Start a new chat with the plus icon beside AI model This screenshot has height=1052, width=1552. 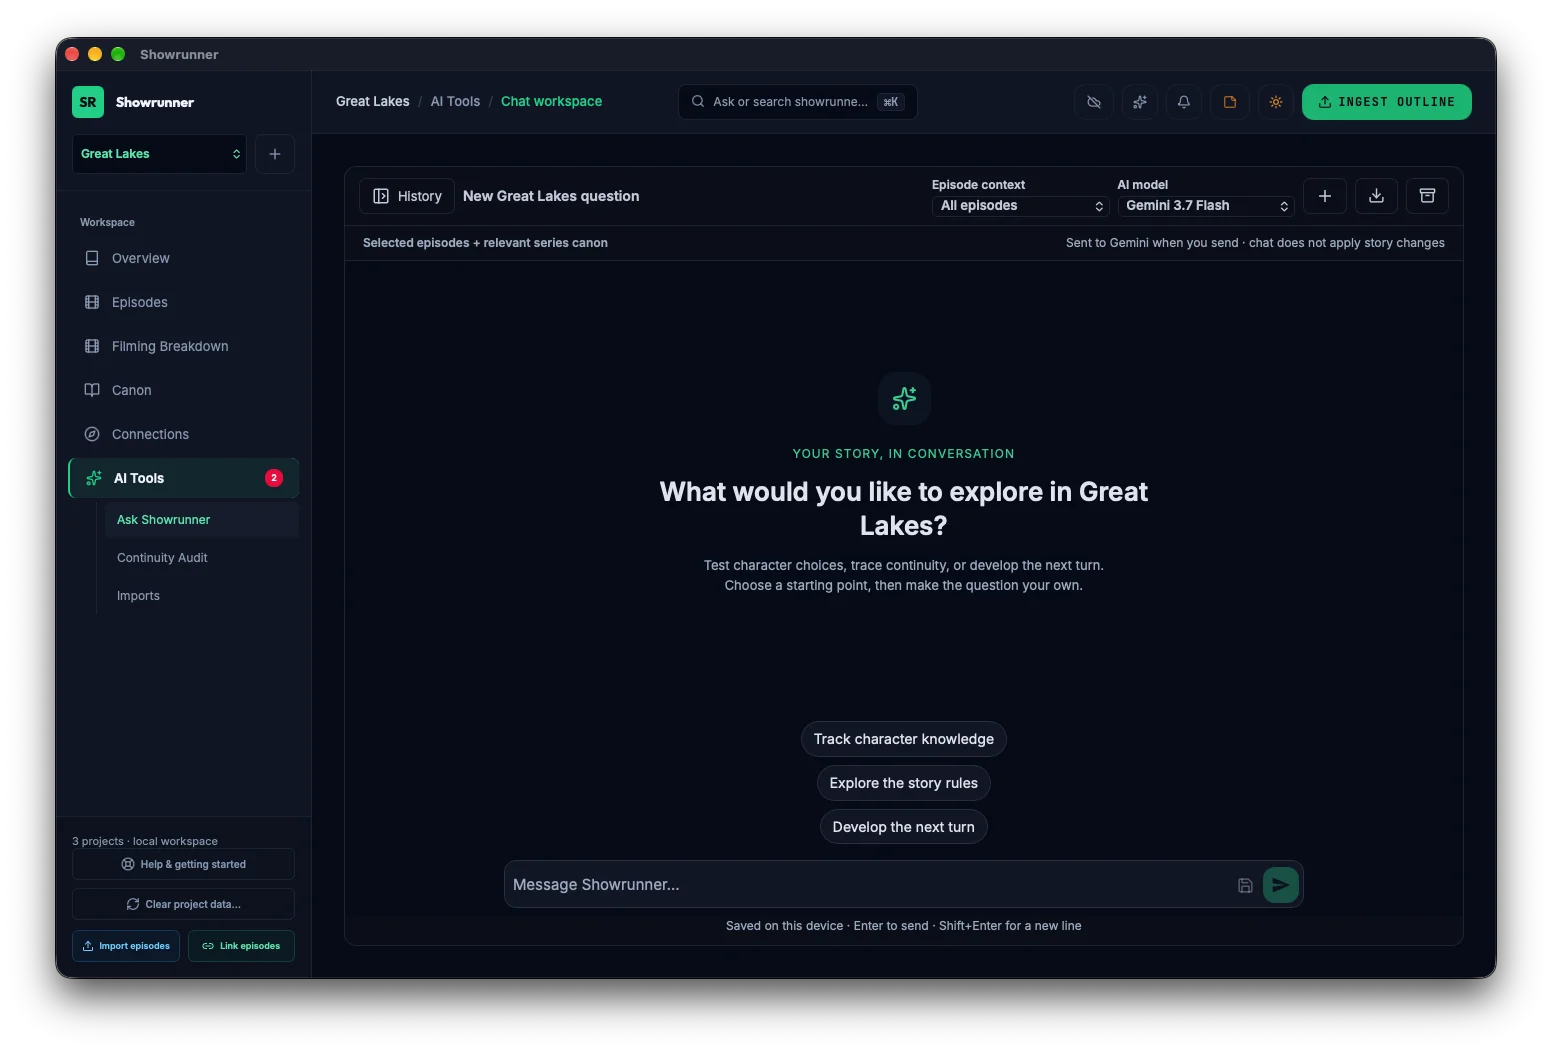coord(1325,196)
